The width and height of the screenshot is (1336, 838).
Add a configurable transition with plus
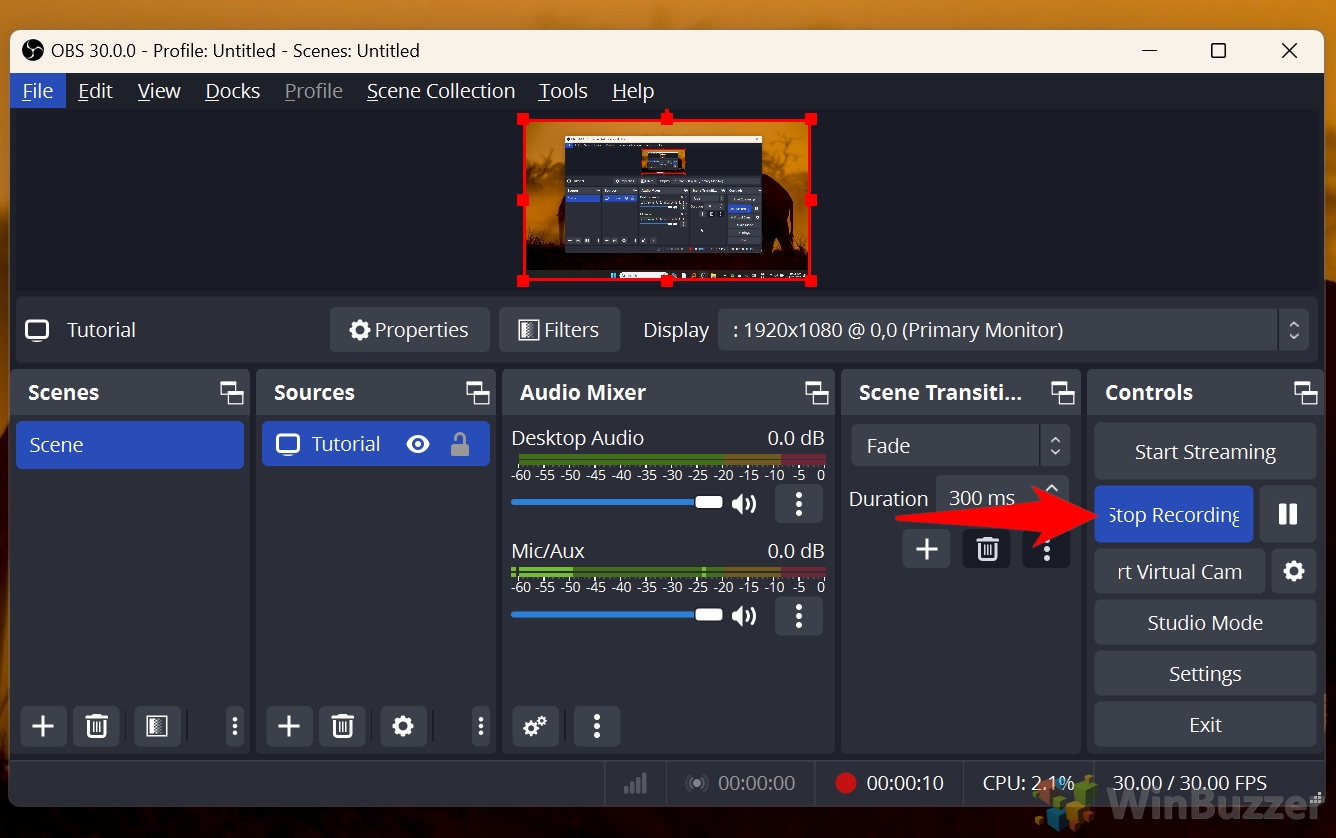pos(926,548)
